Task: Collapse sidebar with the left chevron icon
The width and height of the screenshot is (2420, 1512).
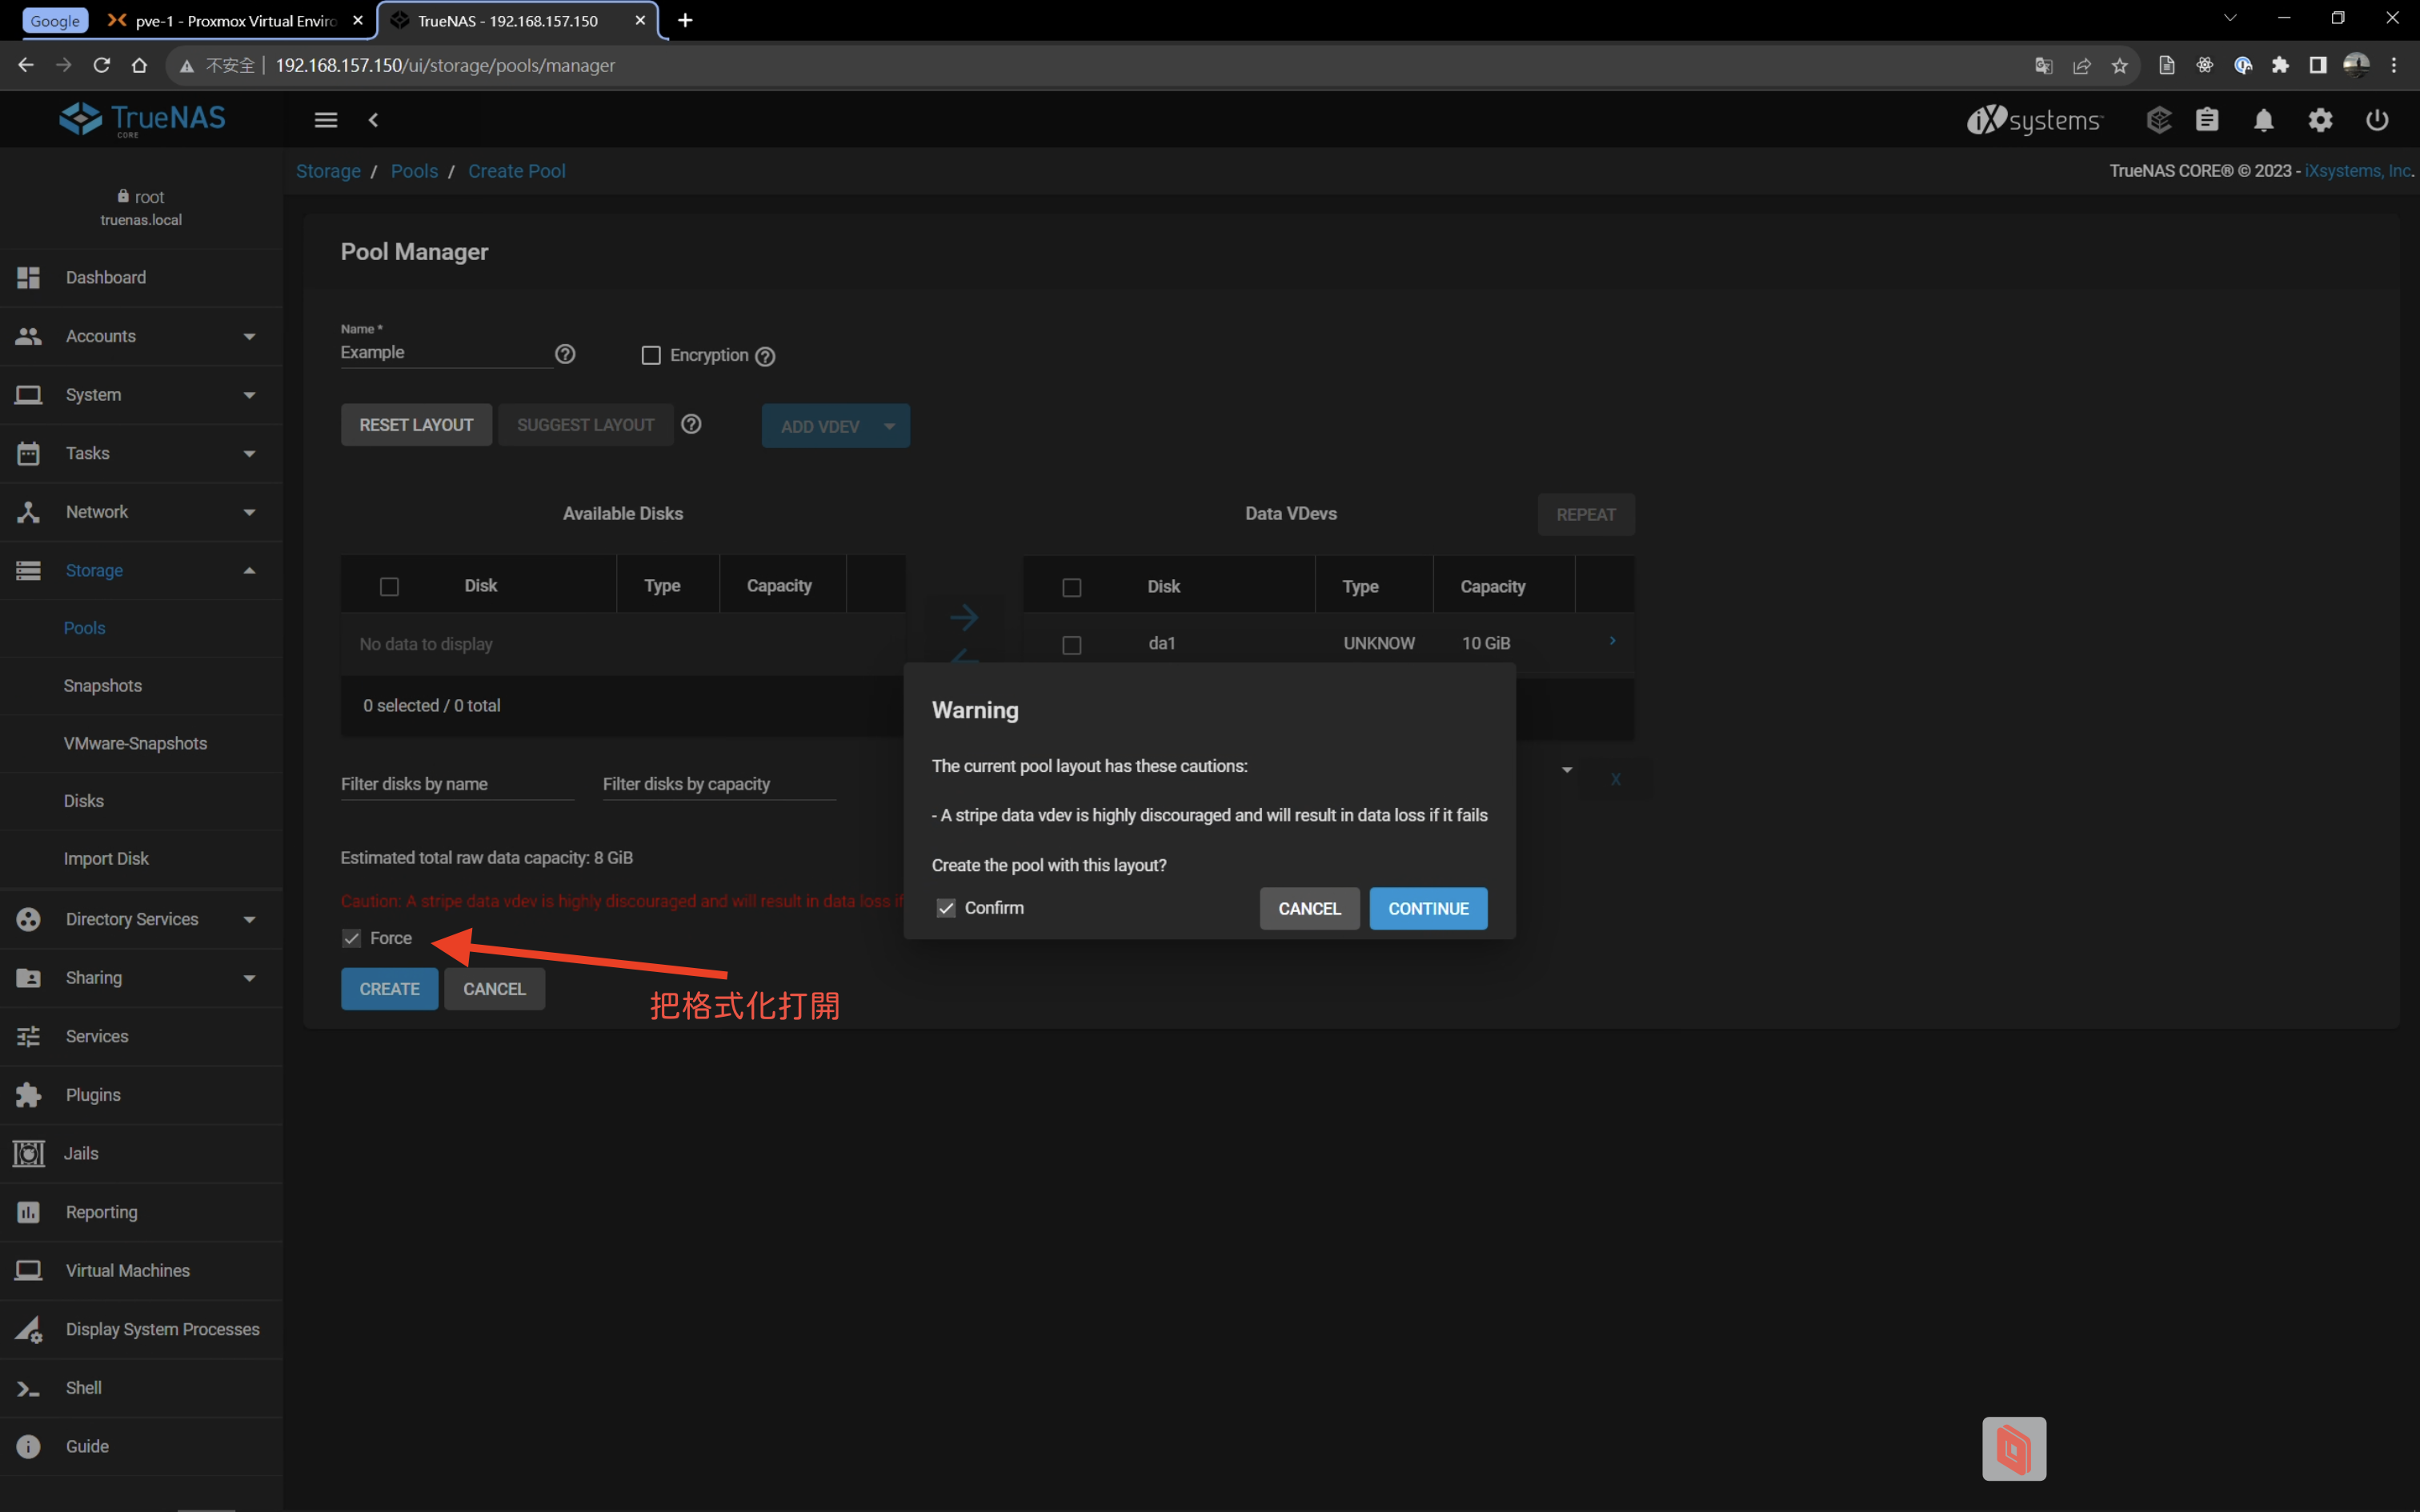Action: (373, 120)
